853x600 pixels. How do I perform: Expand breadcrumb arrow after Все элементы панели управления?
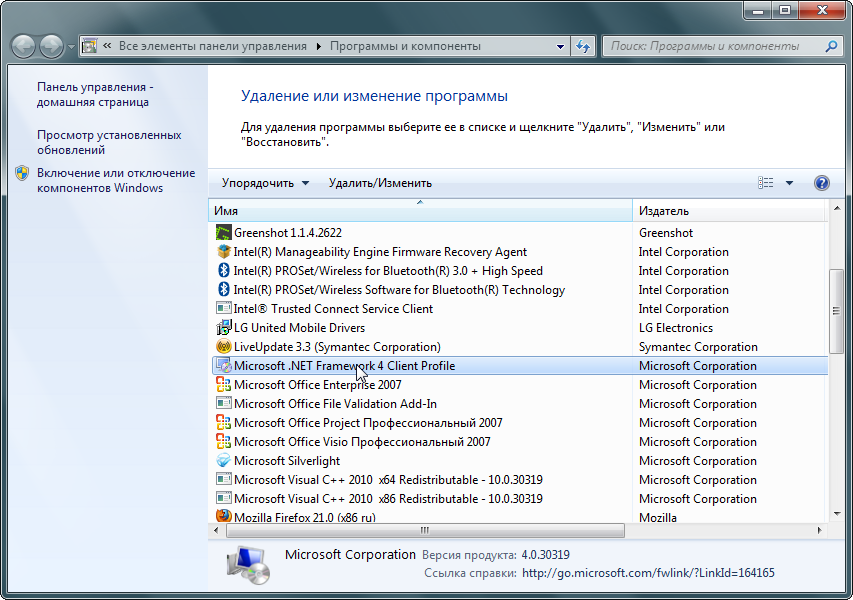319,46
